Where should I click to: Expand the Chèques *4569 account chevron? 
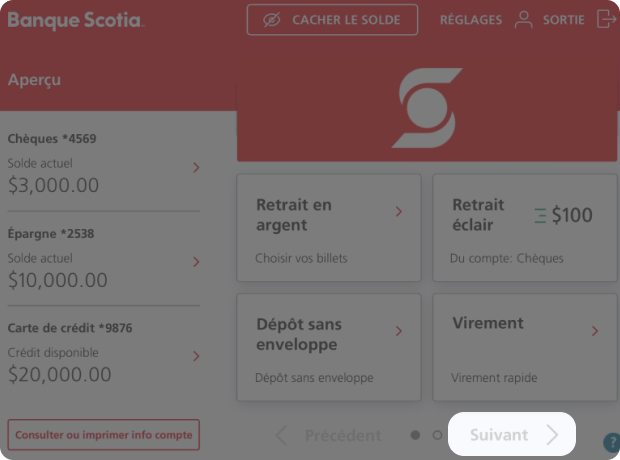[x=196, y=168]
